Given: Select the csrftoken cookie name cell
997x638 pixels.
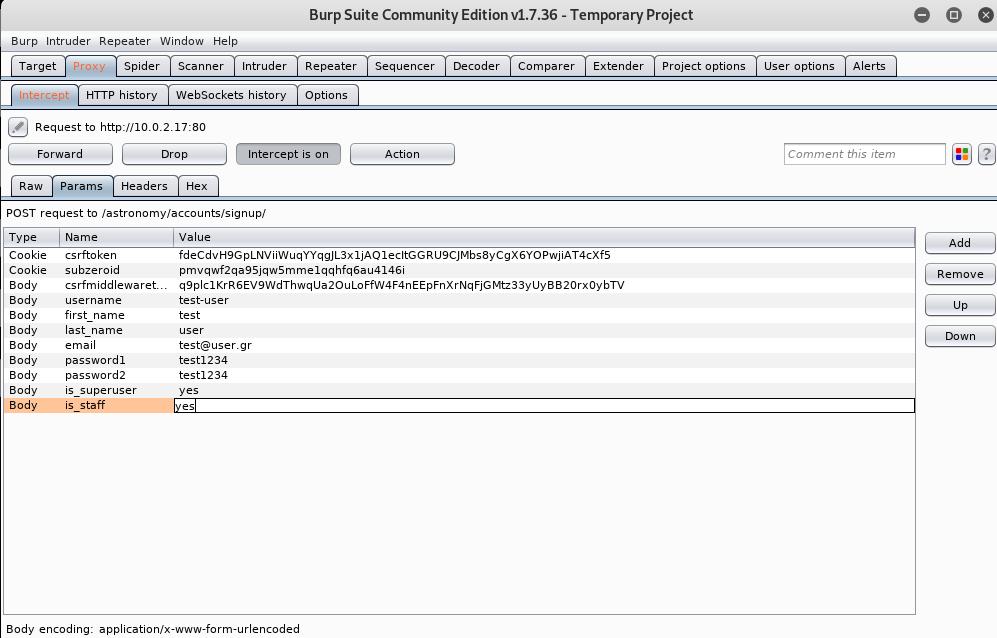Looking at the screenshot, I should point(116,255).
